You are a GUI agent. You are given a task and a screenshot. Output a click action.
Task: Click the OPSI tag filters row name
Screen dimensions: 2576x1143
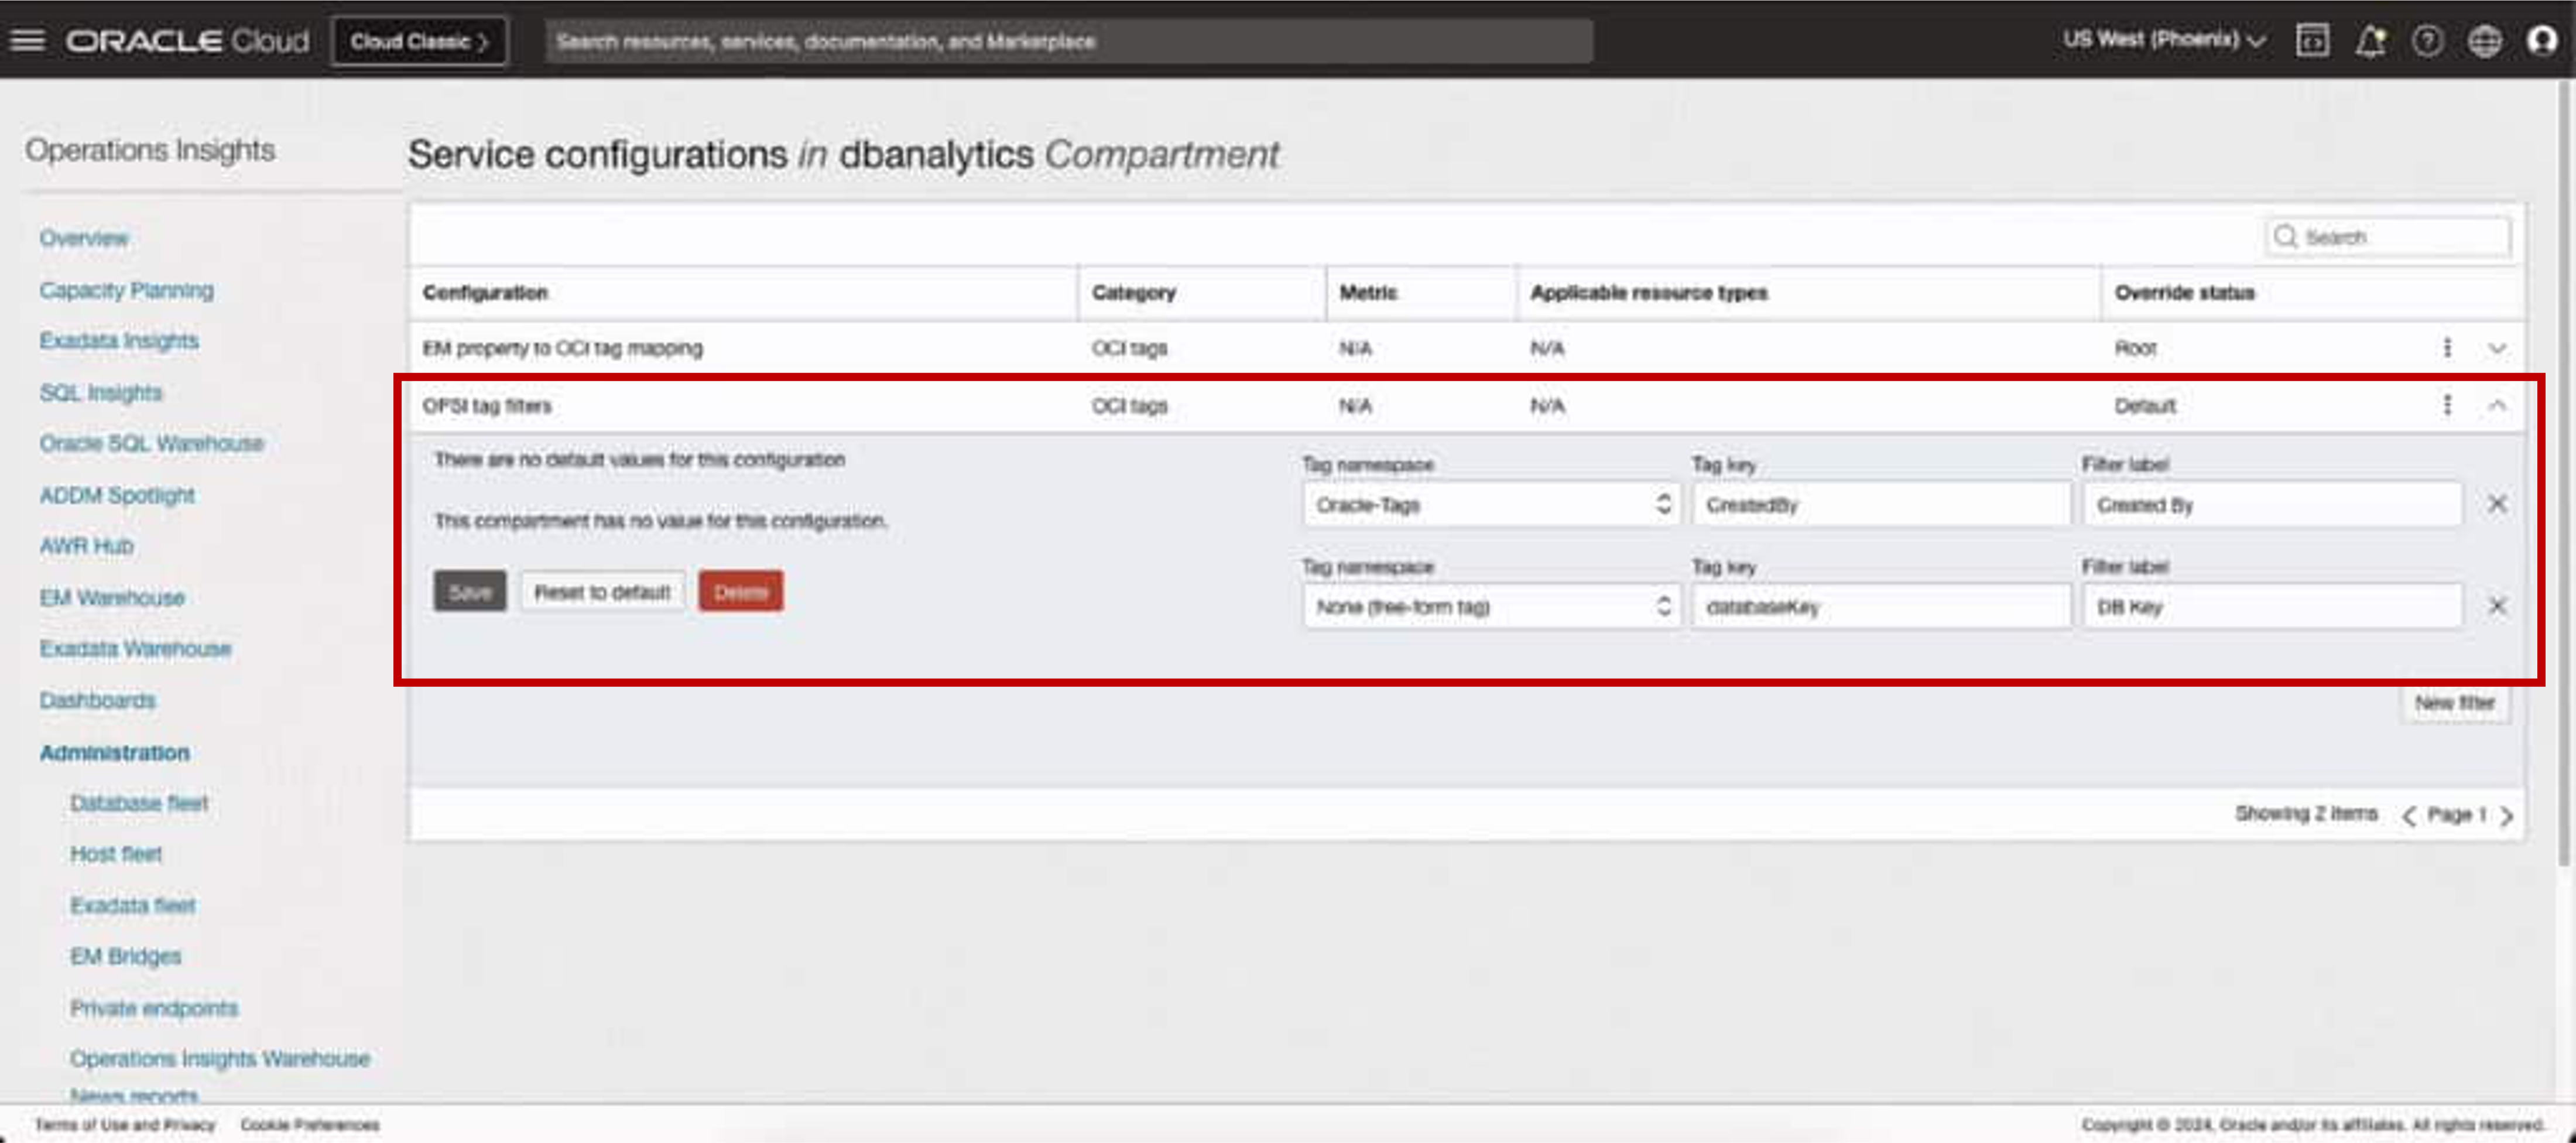tap(487, 405)
